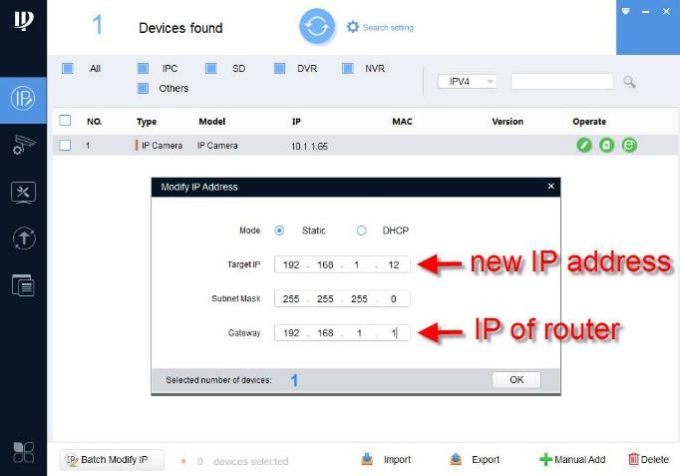680x476 pixels.
Task: Check the box for device row 1
Action: tap(65, 145)
